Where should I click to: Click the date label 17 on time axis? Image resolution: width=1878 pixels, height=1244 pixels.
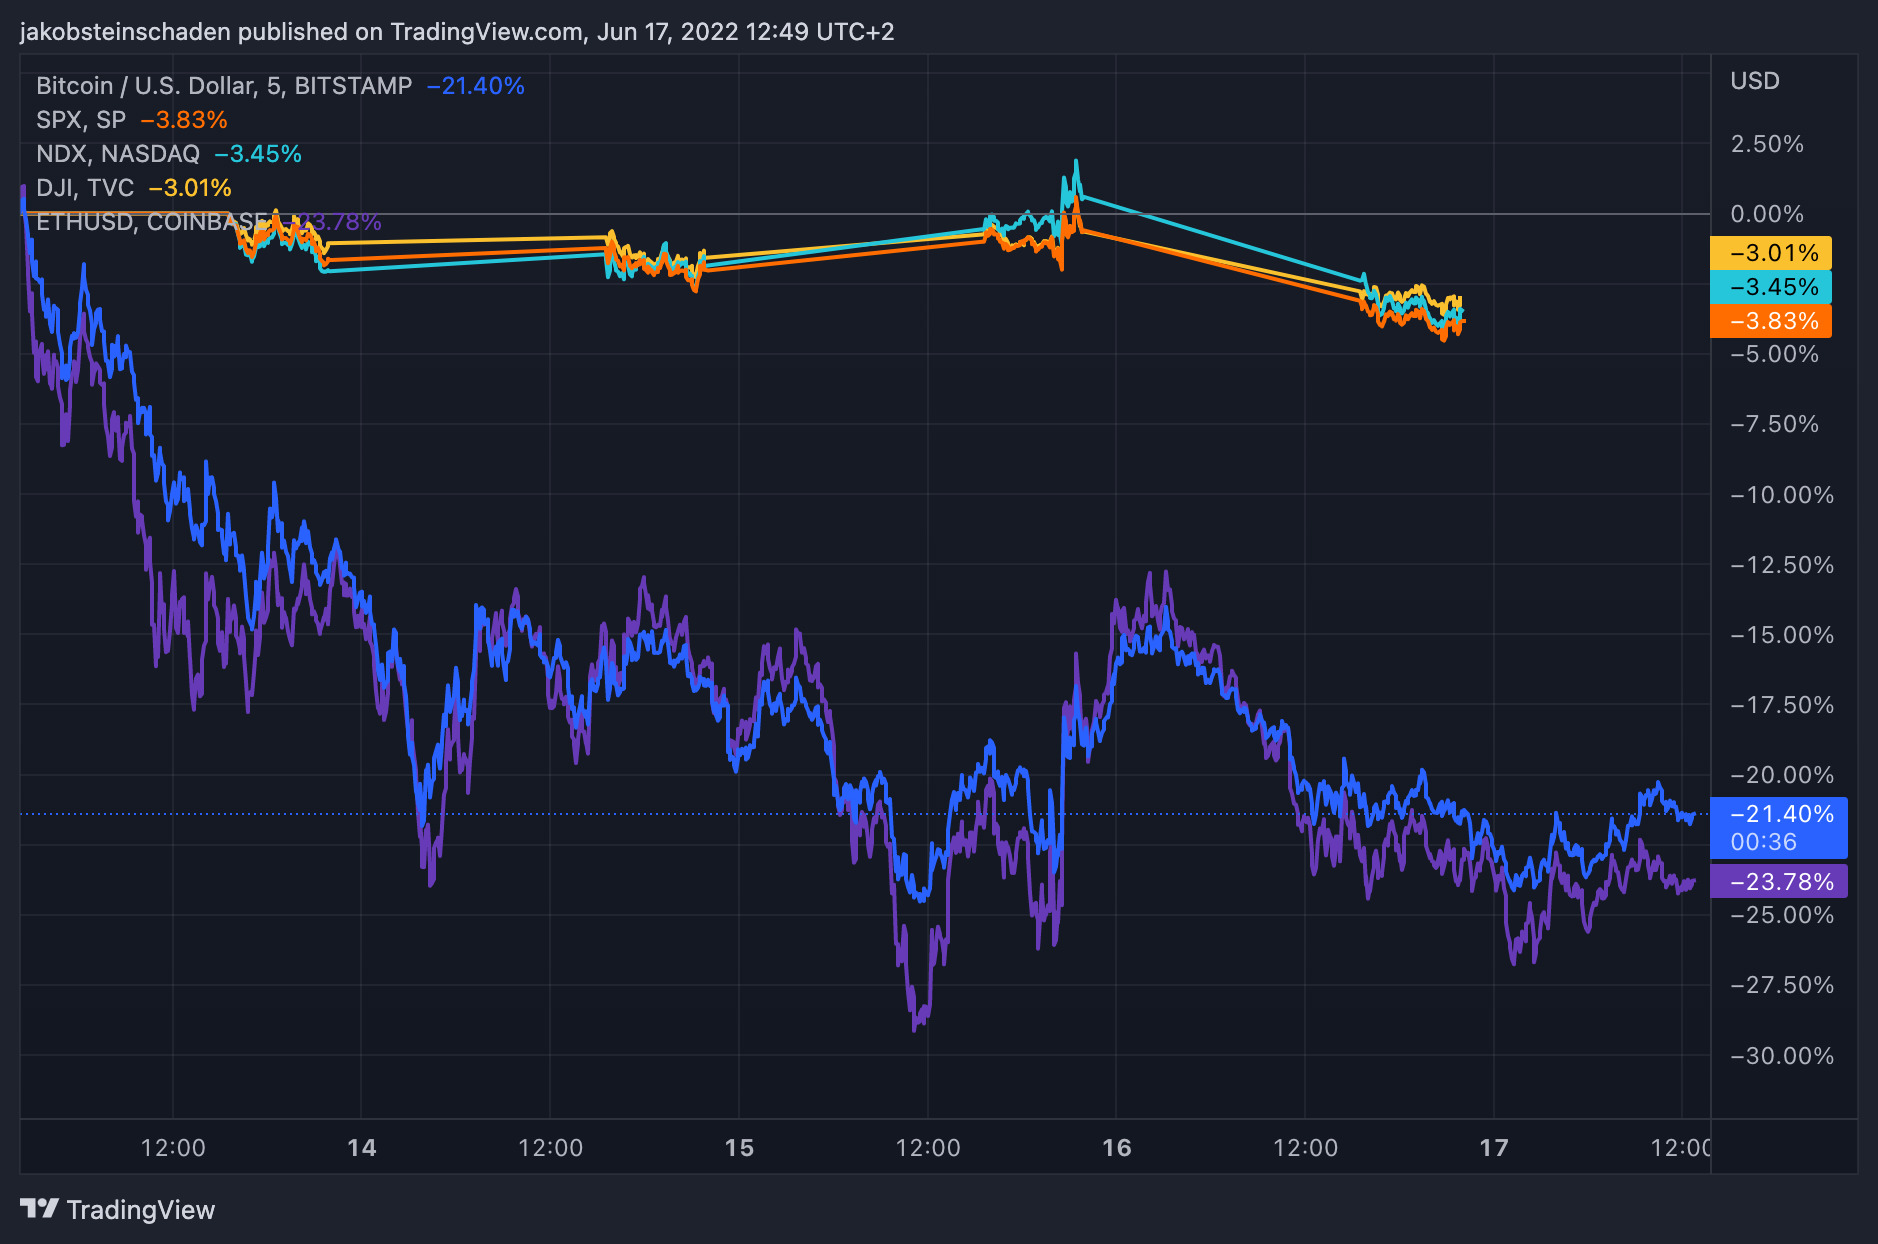pyautogui.click(x=1494, y=1148)
